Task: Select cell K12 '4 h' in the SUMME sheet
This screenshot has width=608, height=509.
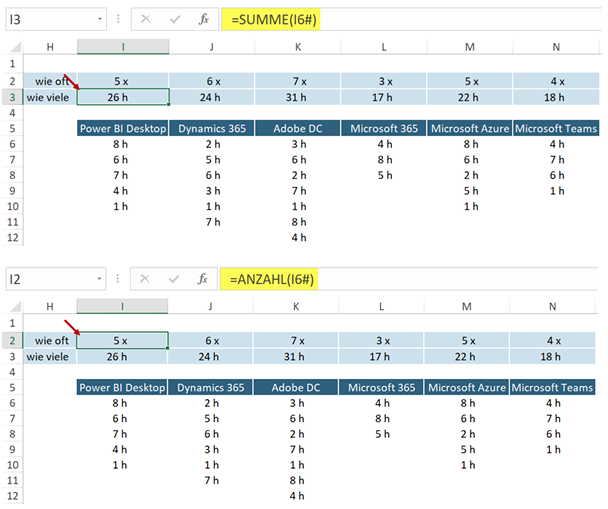Action: coord(298,237)
